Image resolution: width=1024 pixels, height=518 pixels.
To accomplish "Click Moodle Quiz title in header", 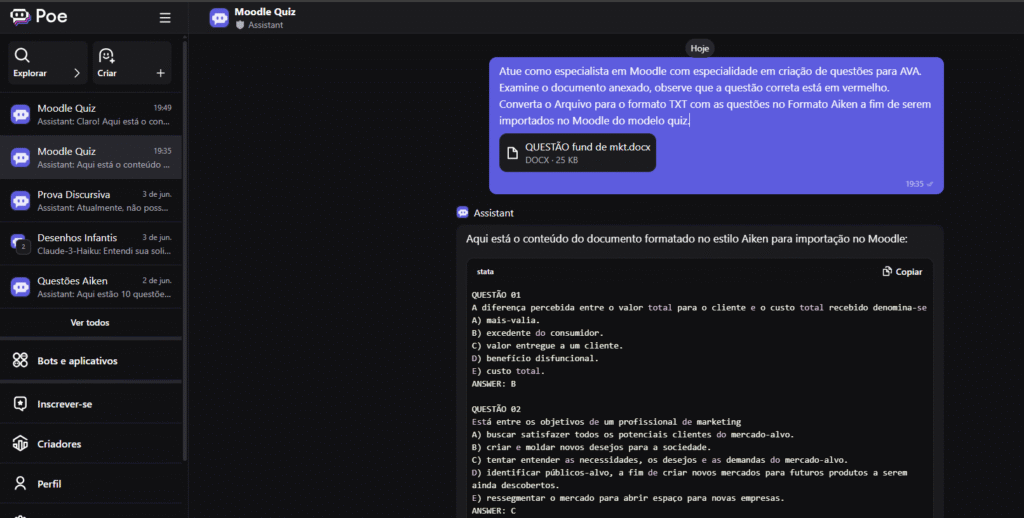I will tap(265, 12).
